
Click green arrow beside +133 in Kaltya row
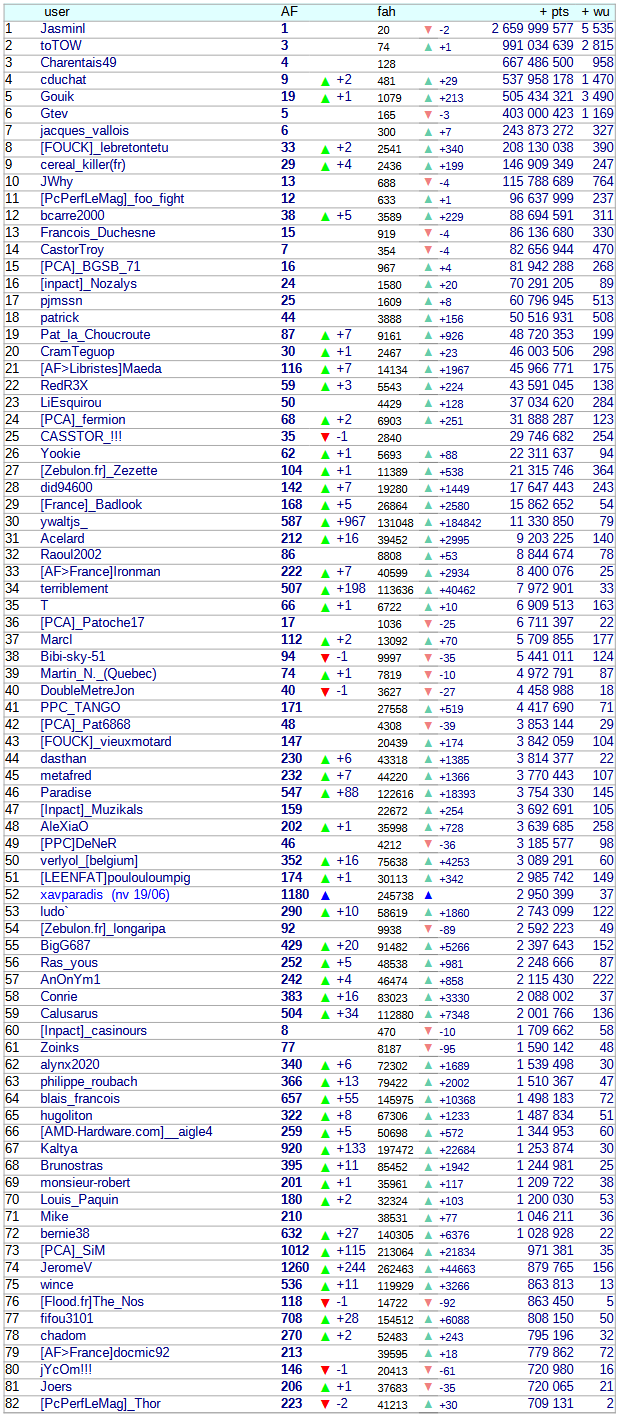(325, 1149)
